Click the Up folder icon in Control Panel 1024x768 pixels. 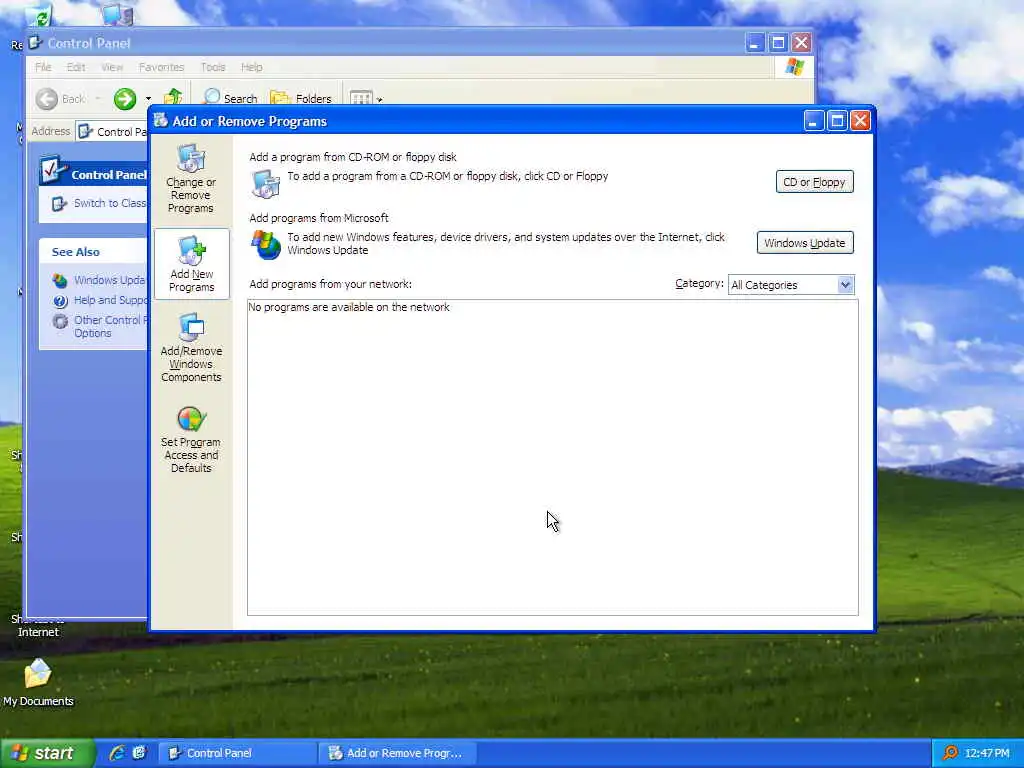pyautogui.click(x=173, y=98)
